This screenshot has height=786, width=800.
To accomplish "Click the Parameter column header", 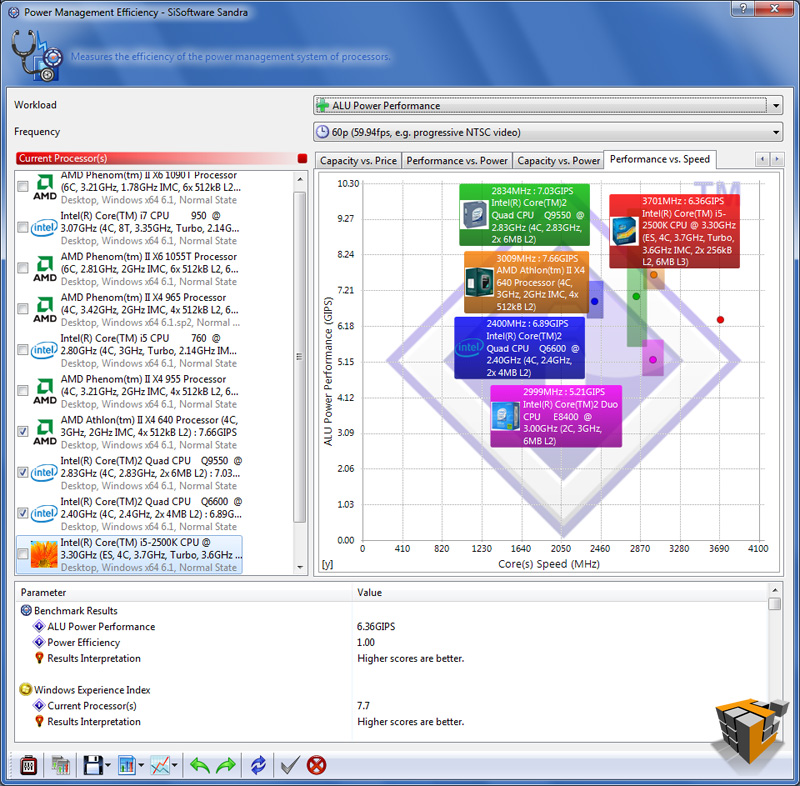I will [x=183, y=592].
